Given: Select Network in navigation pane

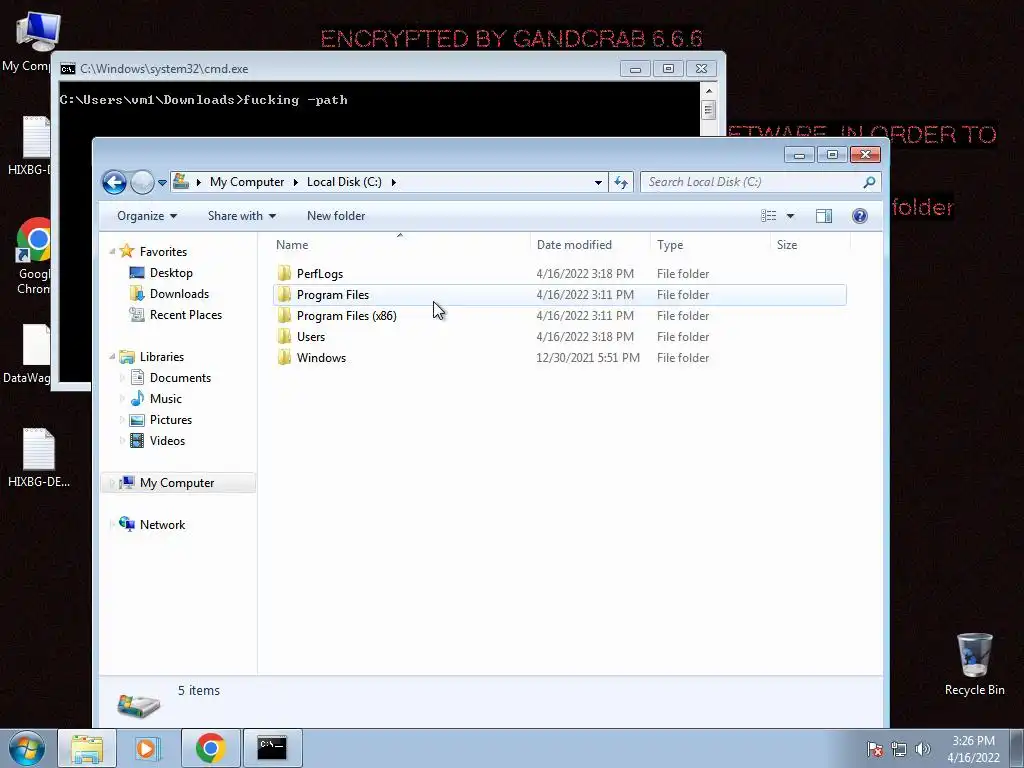Looking at the screenshot, I should (x=162, y=525).
